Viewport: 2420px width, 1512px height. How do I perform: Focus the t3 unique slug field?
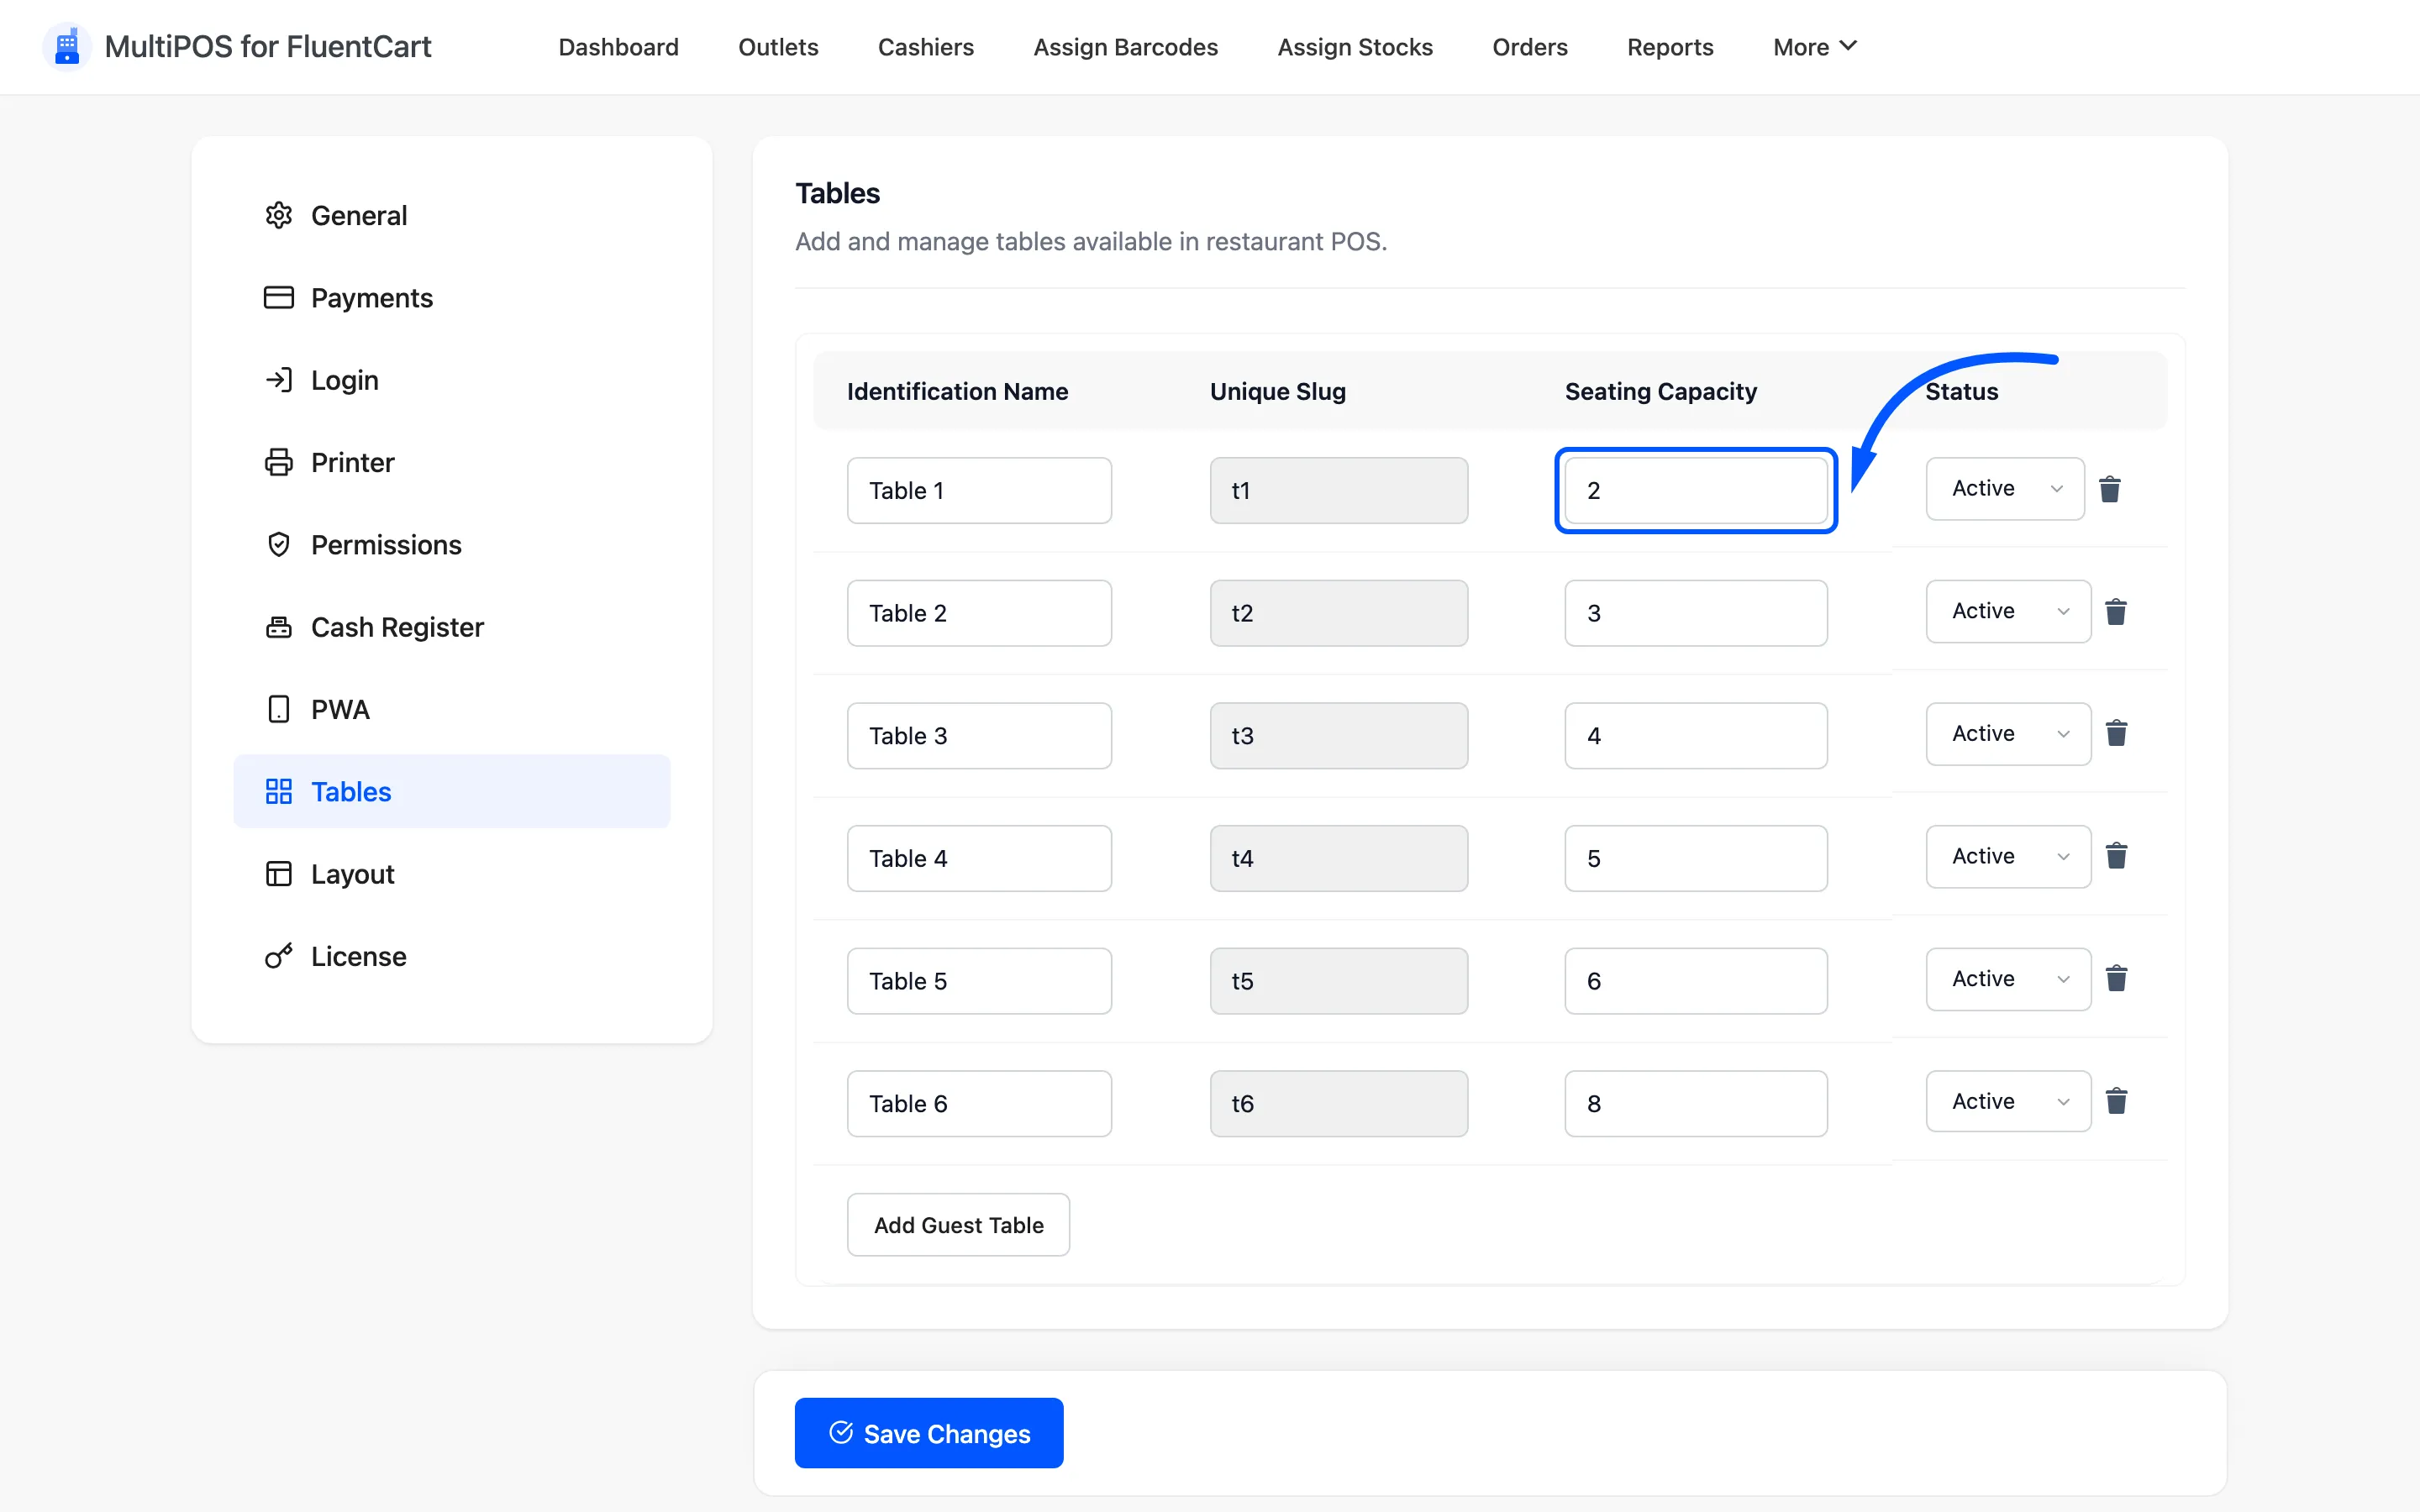click(1339, 736)
